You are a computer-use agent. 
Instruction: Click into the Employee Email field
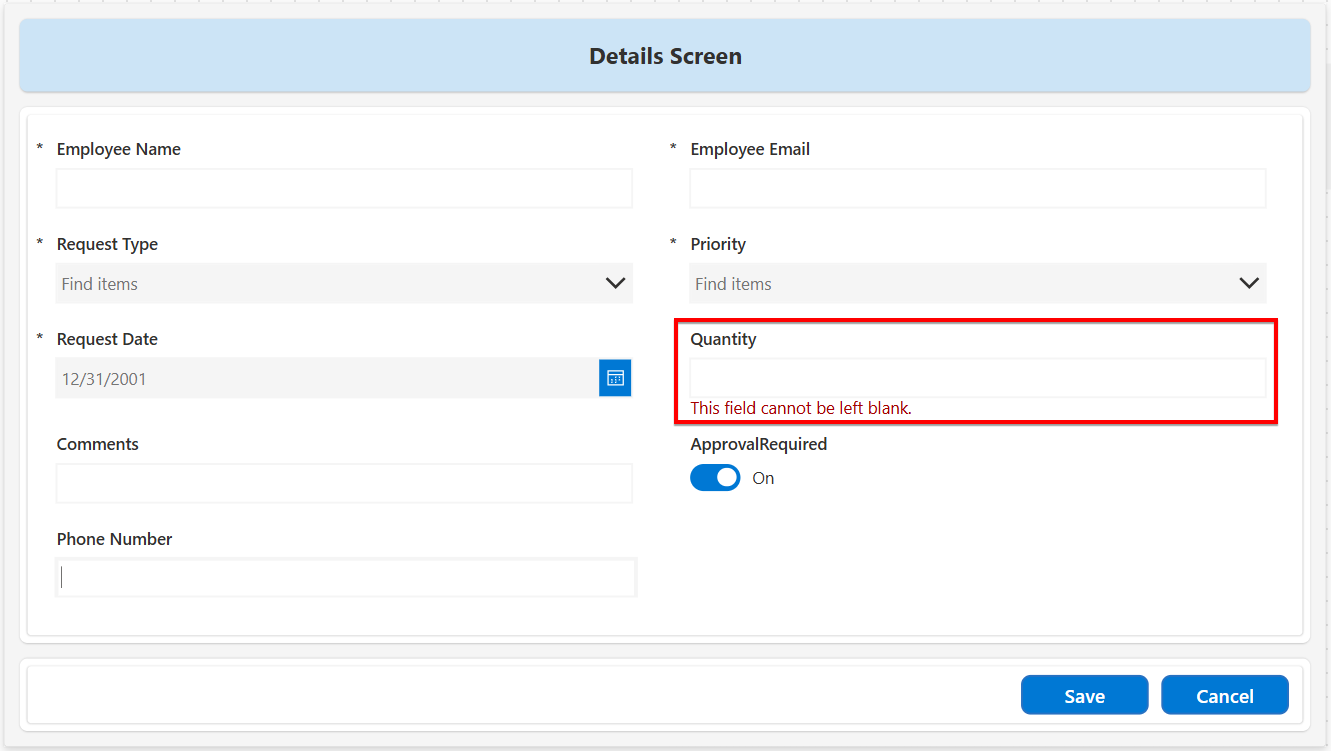pos(977,188)
